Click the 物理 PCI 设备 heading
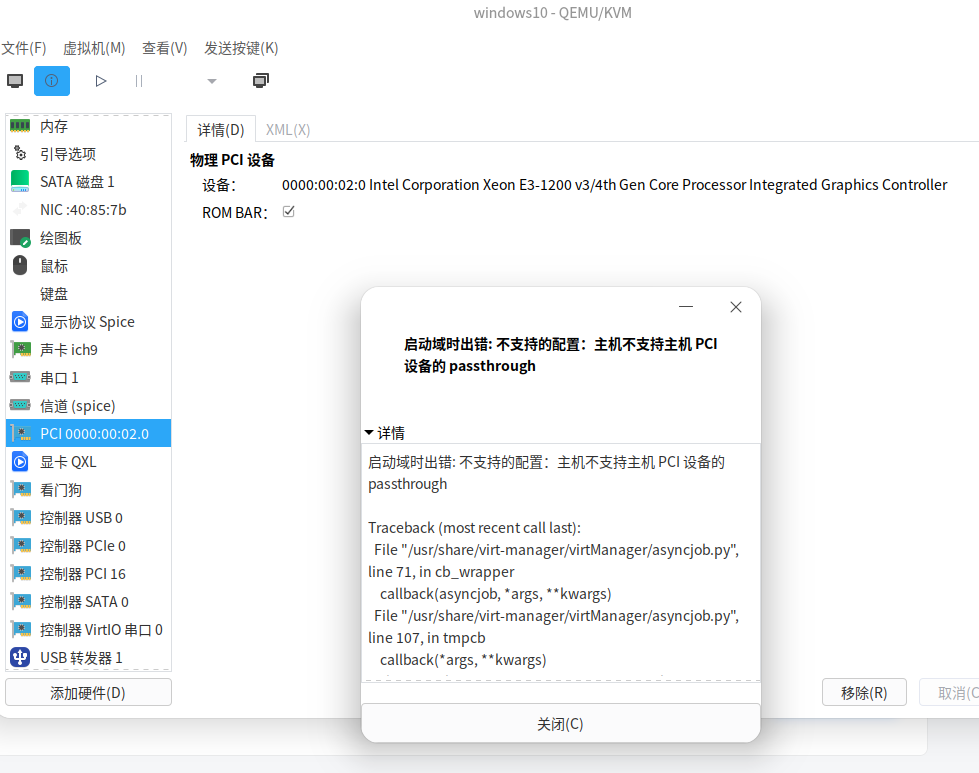Viewport: 979px width, 773px height. (232, 160)
